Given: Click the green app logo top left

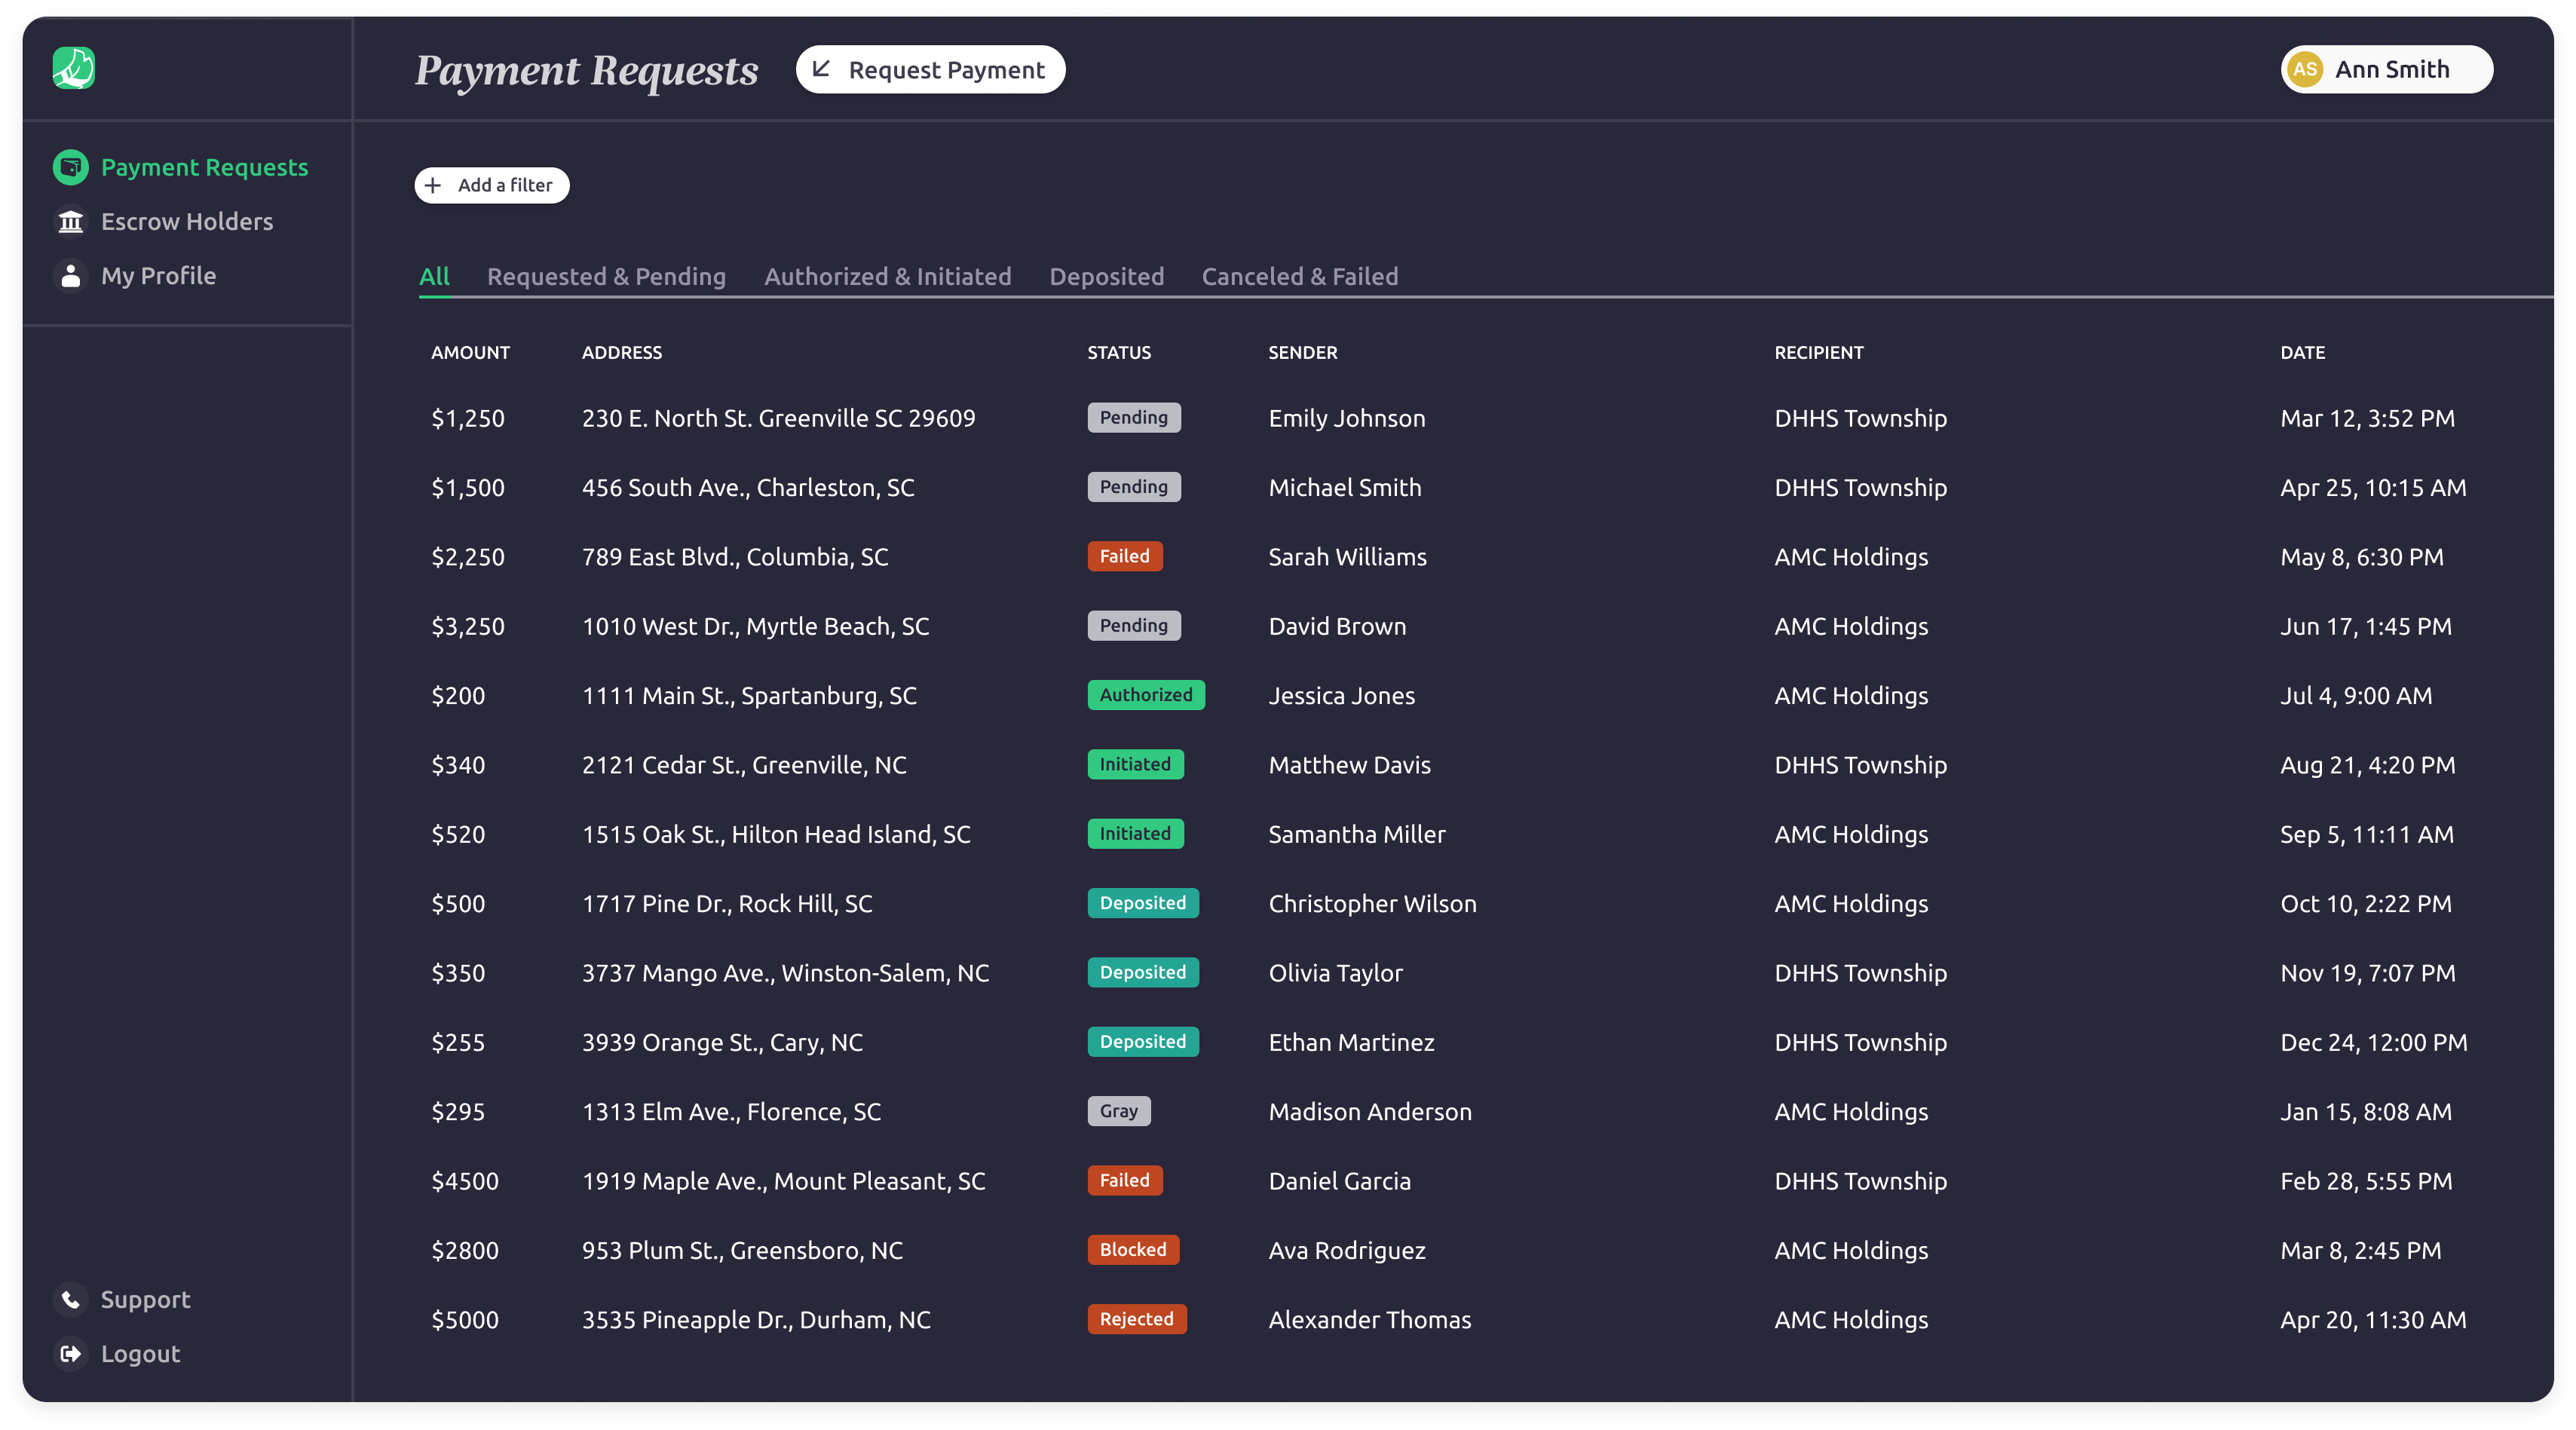Looking at the screenshot, I should pyautogui.click(x=74, y=68).
